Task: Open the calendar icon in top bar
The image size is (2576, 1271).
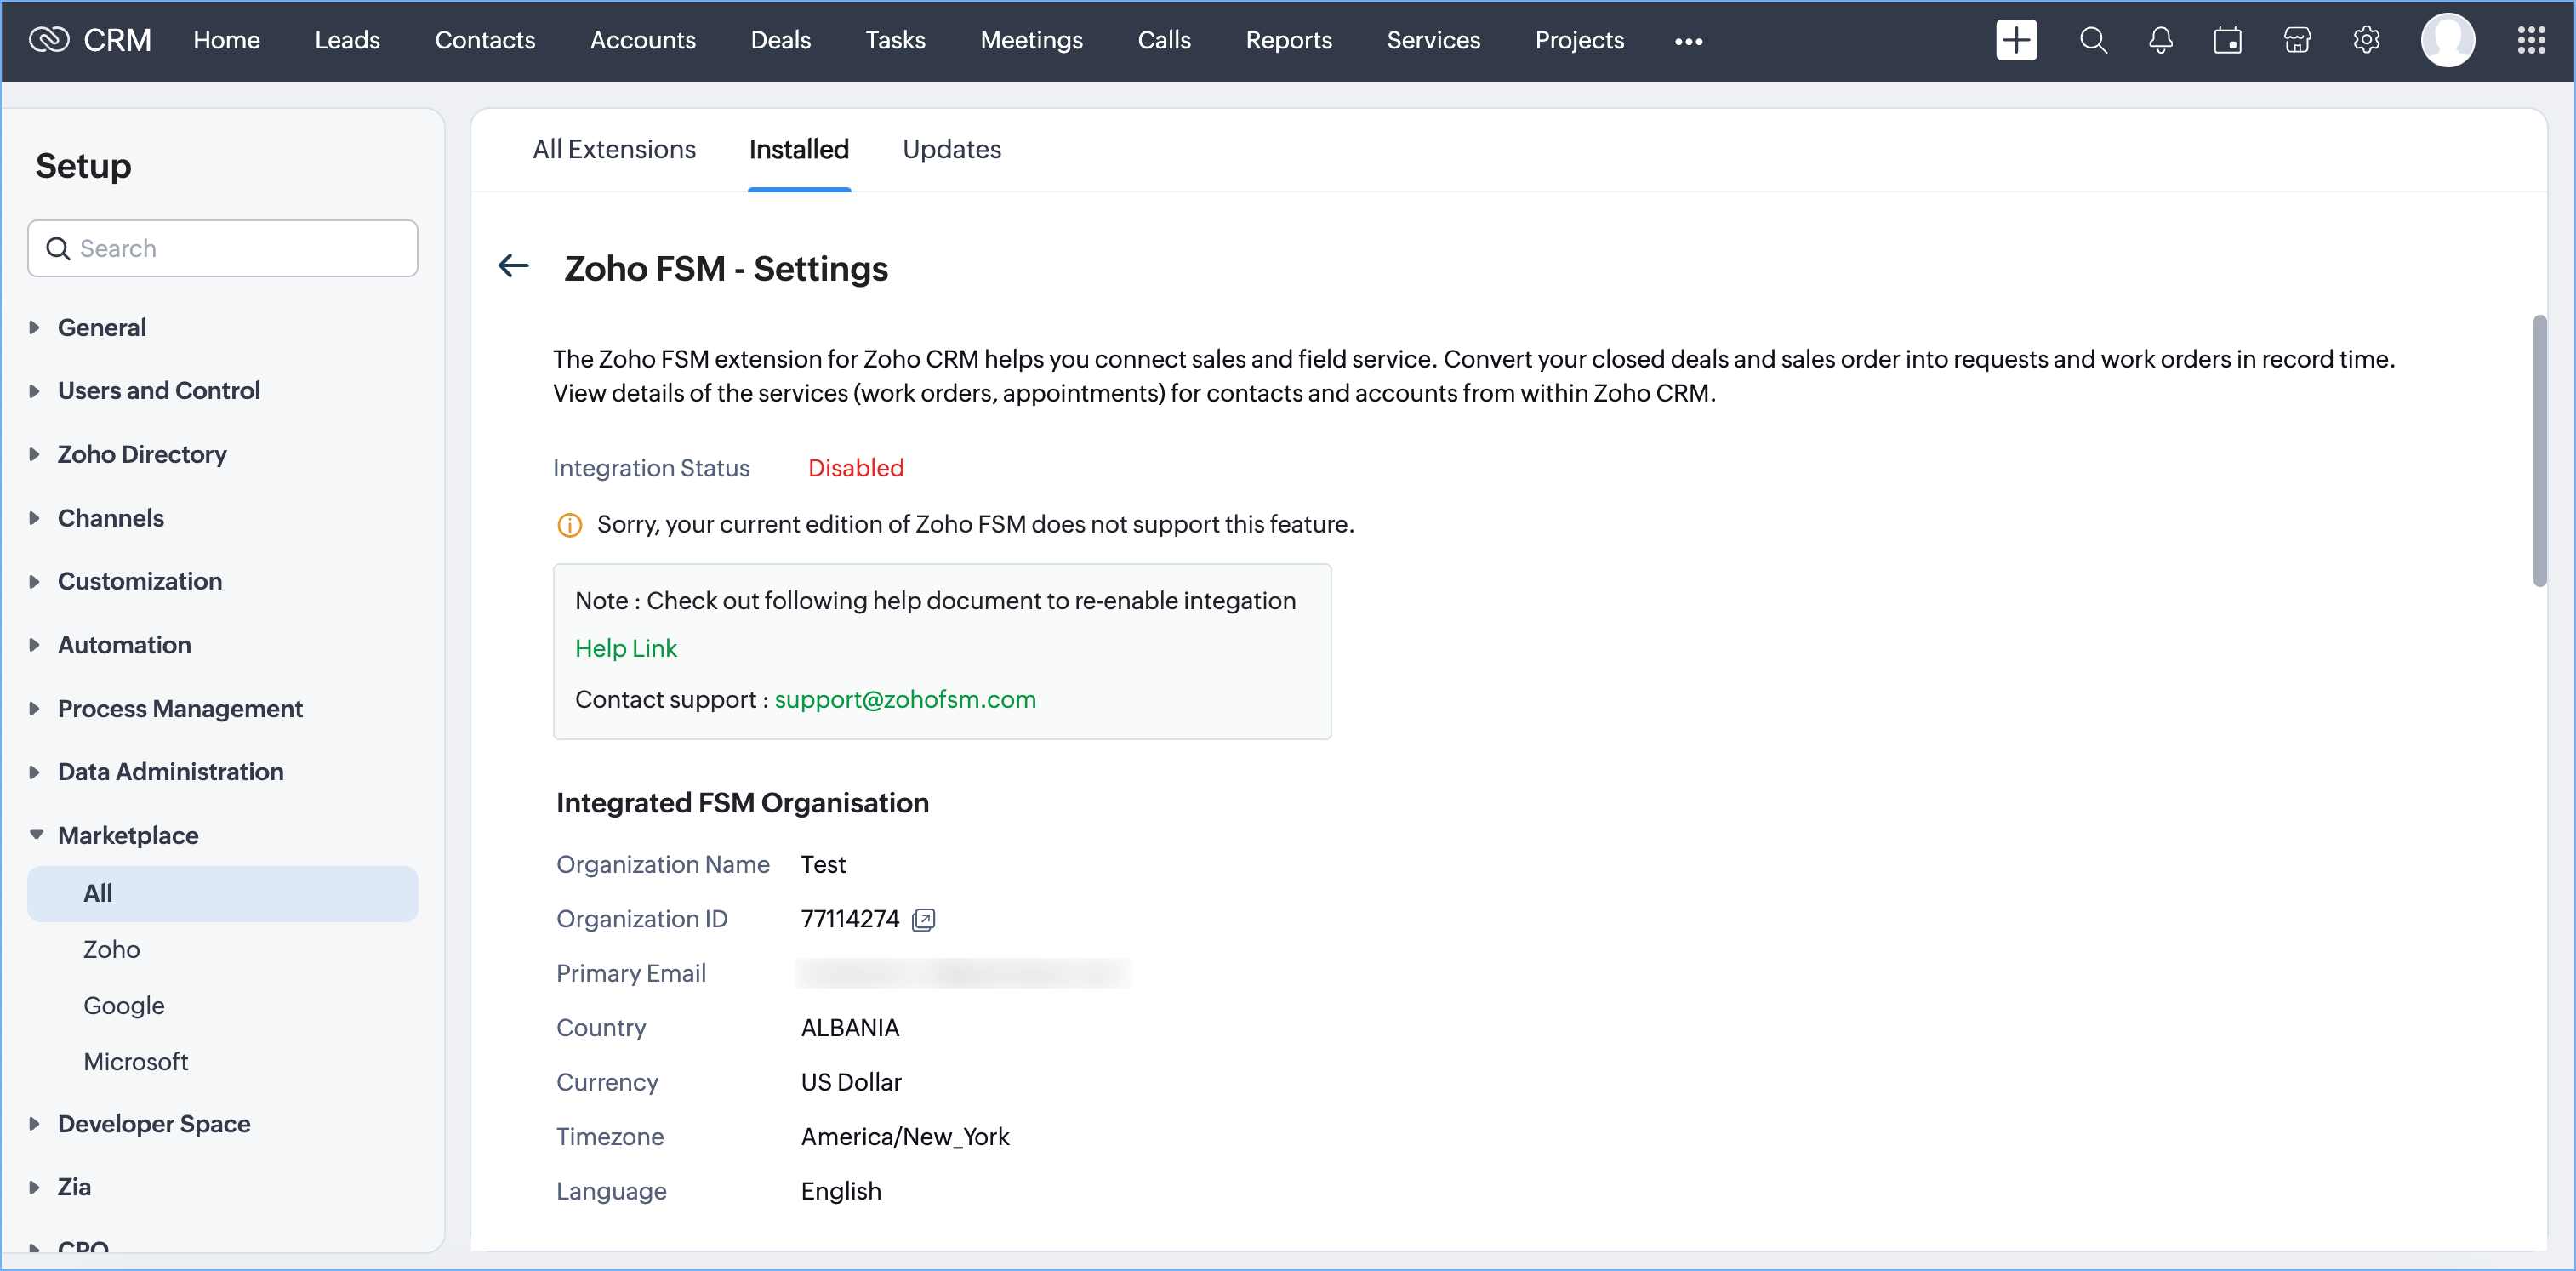Action: click(2227, 40)
